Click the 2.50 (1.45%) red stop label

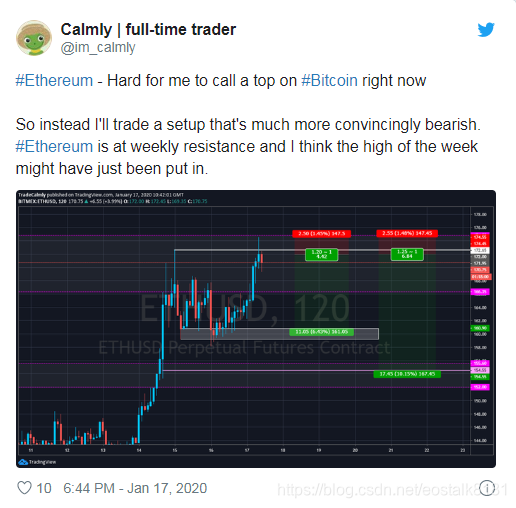click(322, 234)
